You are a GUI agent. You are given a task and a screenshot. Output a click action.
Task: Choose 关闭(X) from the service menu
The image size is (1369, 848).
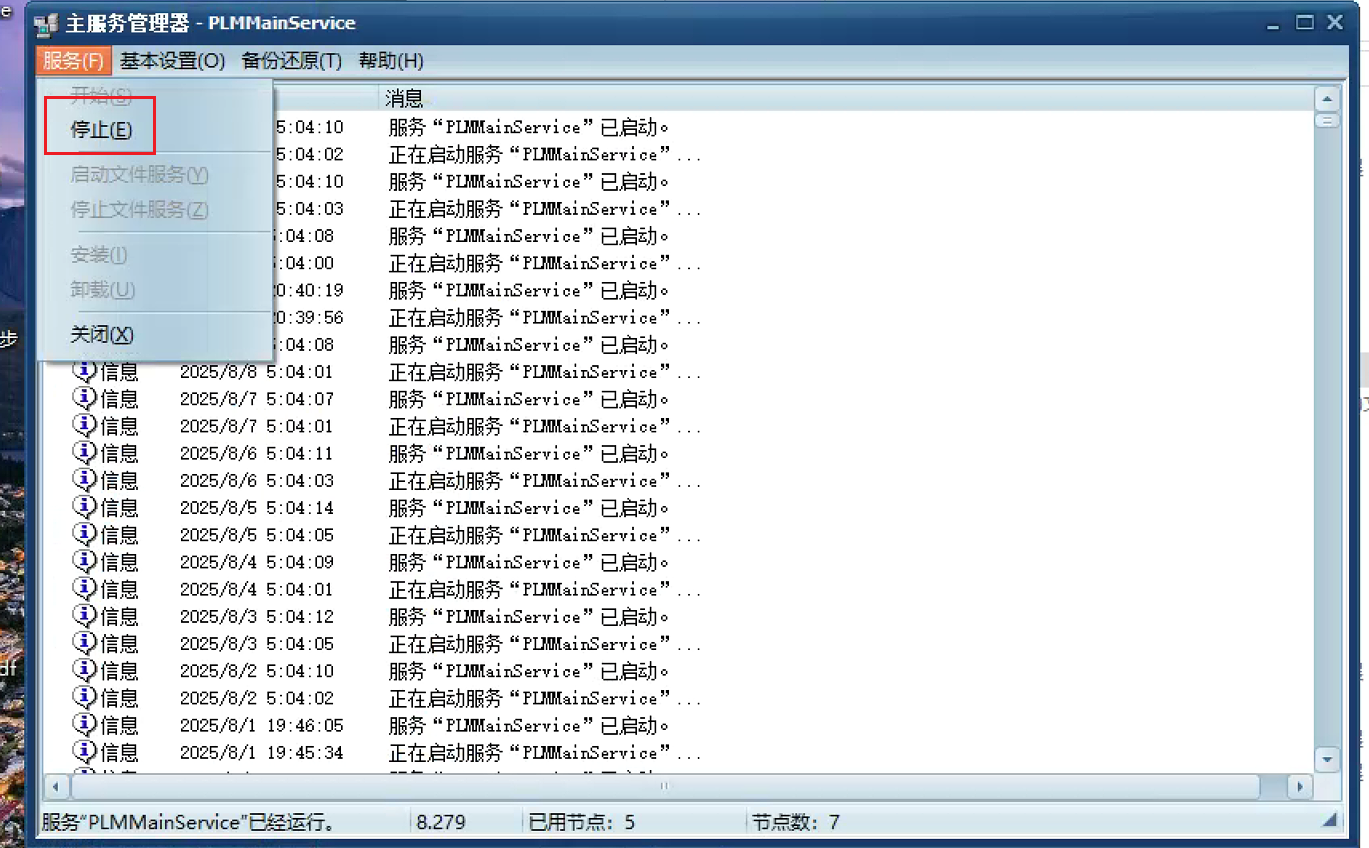[102, 334]
